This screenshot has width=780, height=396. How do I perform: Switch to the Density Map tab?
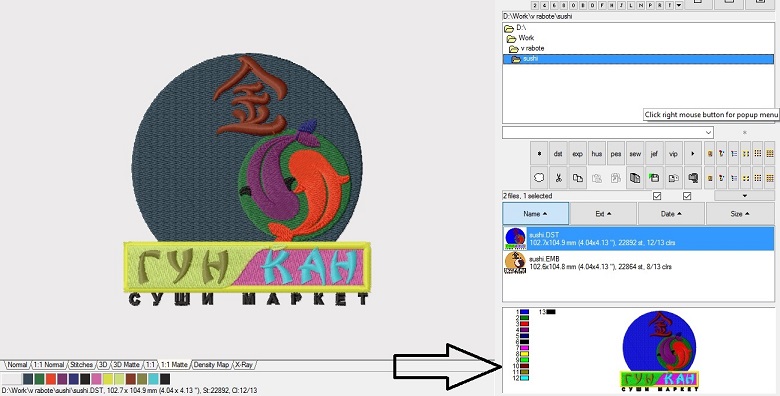pyautogui.click(x=211, y=365)
